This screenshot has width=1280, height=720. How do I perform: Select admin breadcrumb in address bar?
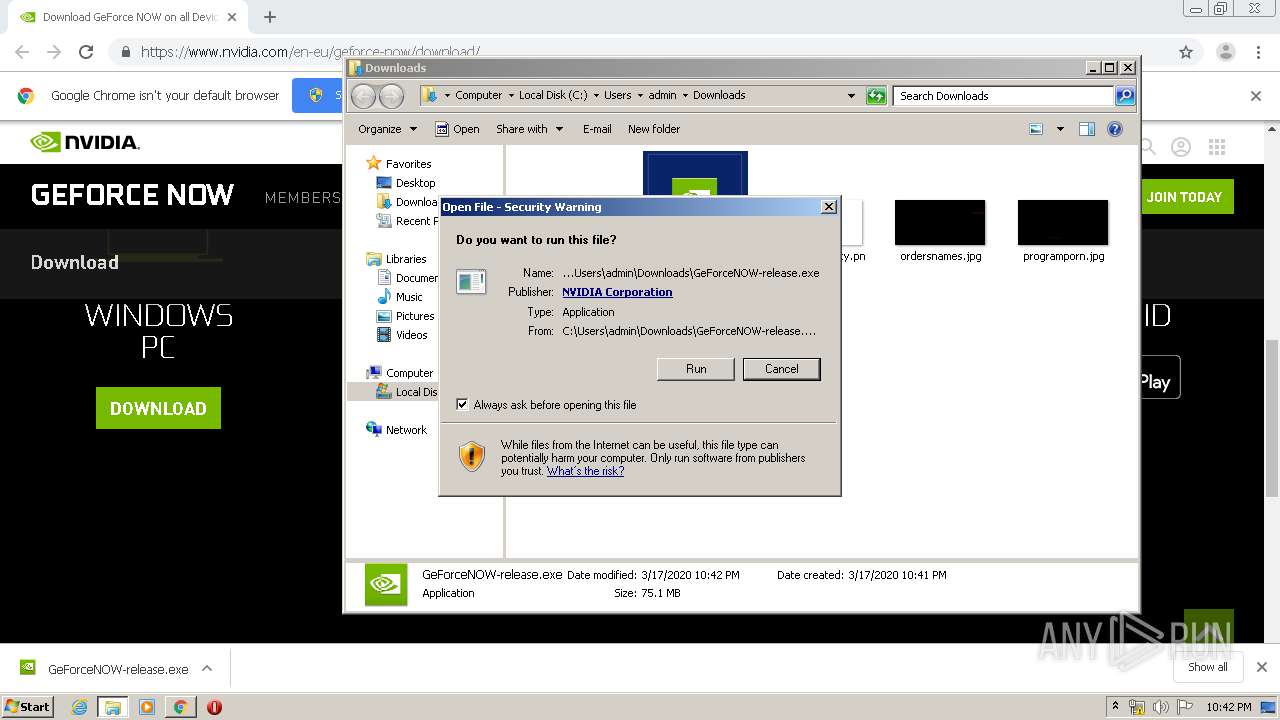pyautogui.click(x=662, y=95)
